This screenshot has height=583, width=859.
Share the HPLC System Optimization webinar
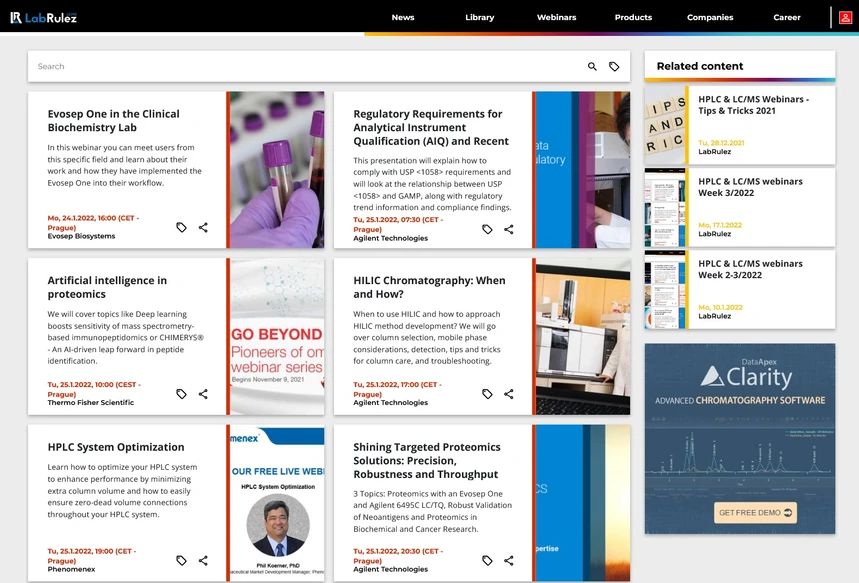pyautogui.click(x=203, y=561)
